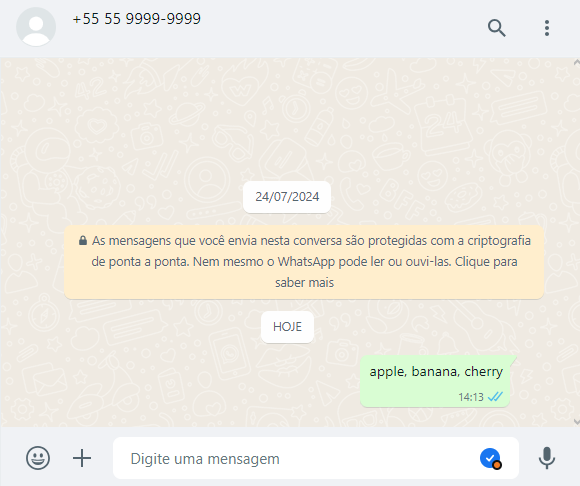Image resolution: width=580 pixels, height=486 pixels.
Task: Start voice recording with microphone icon
Action: click(x=547, y=458)
